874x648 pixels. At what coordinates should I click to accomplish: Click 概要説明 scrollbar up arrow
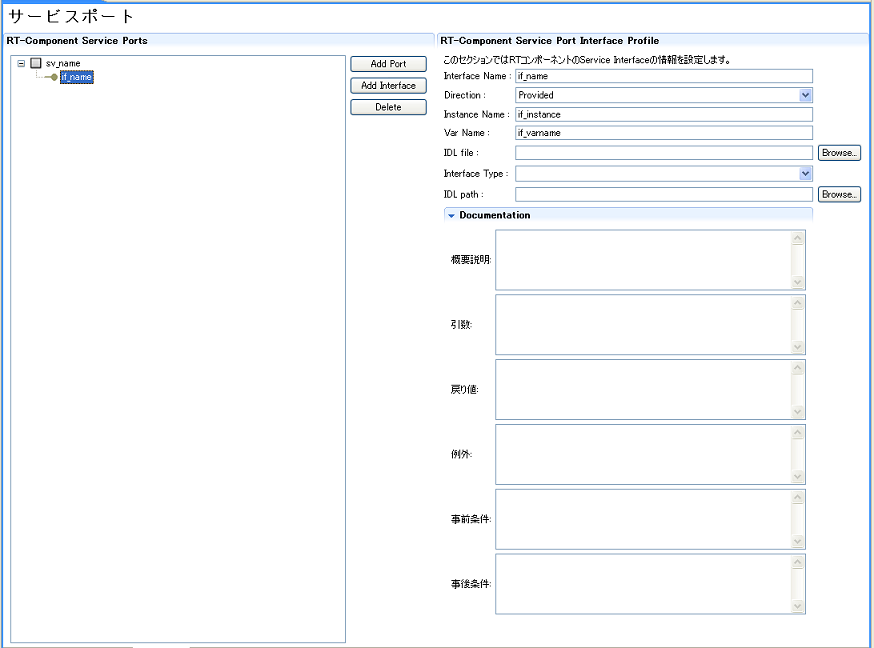point(798,238)
